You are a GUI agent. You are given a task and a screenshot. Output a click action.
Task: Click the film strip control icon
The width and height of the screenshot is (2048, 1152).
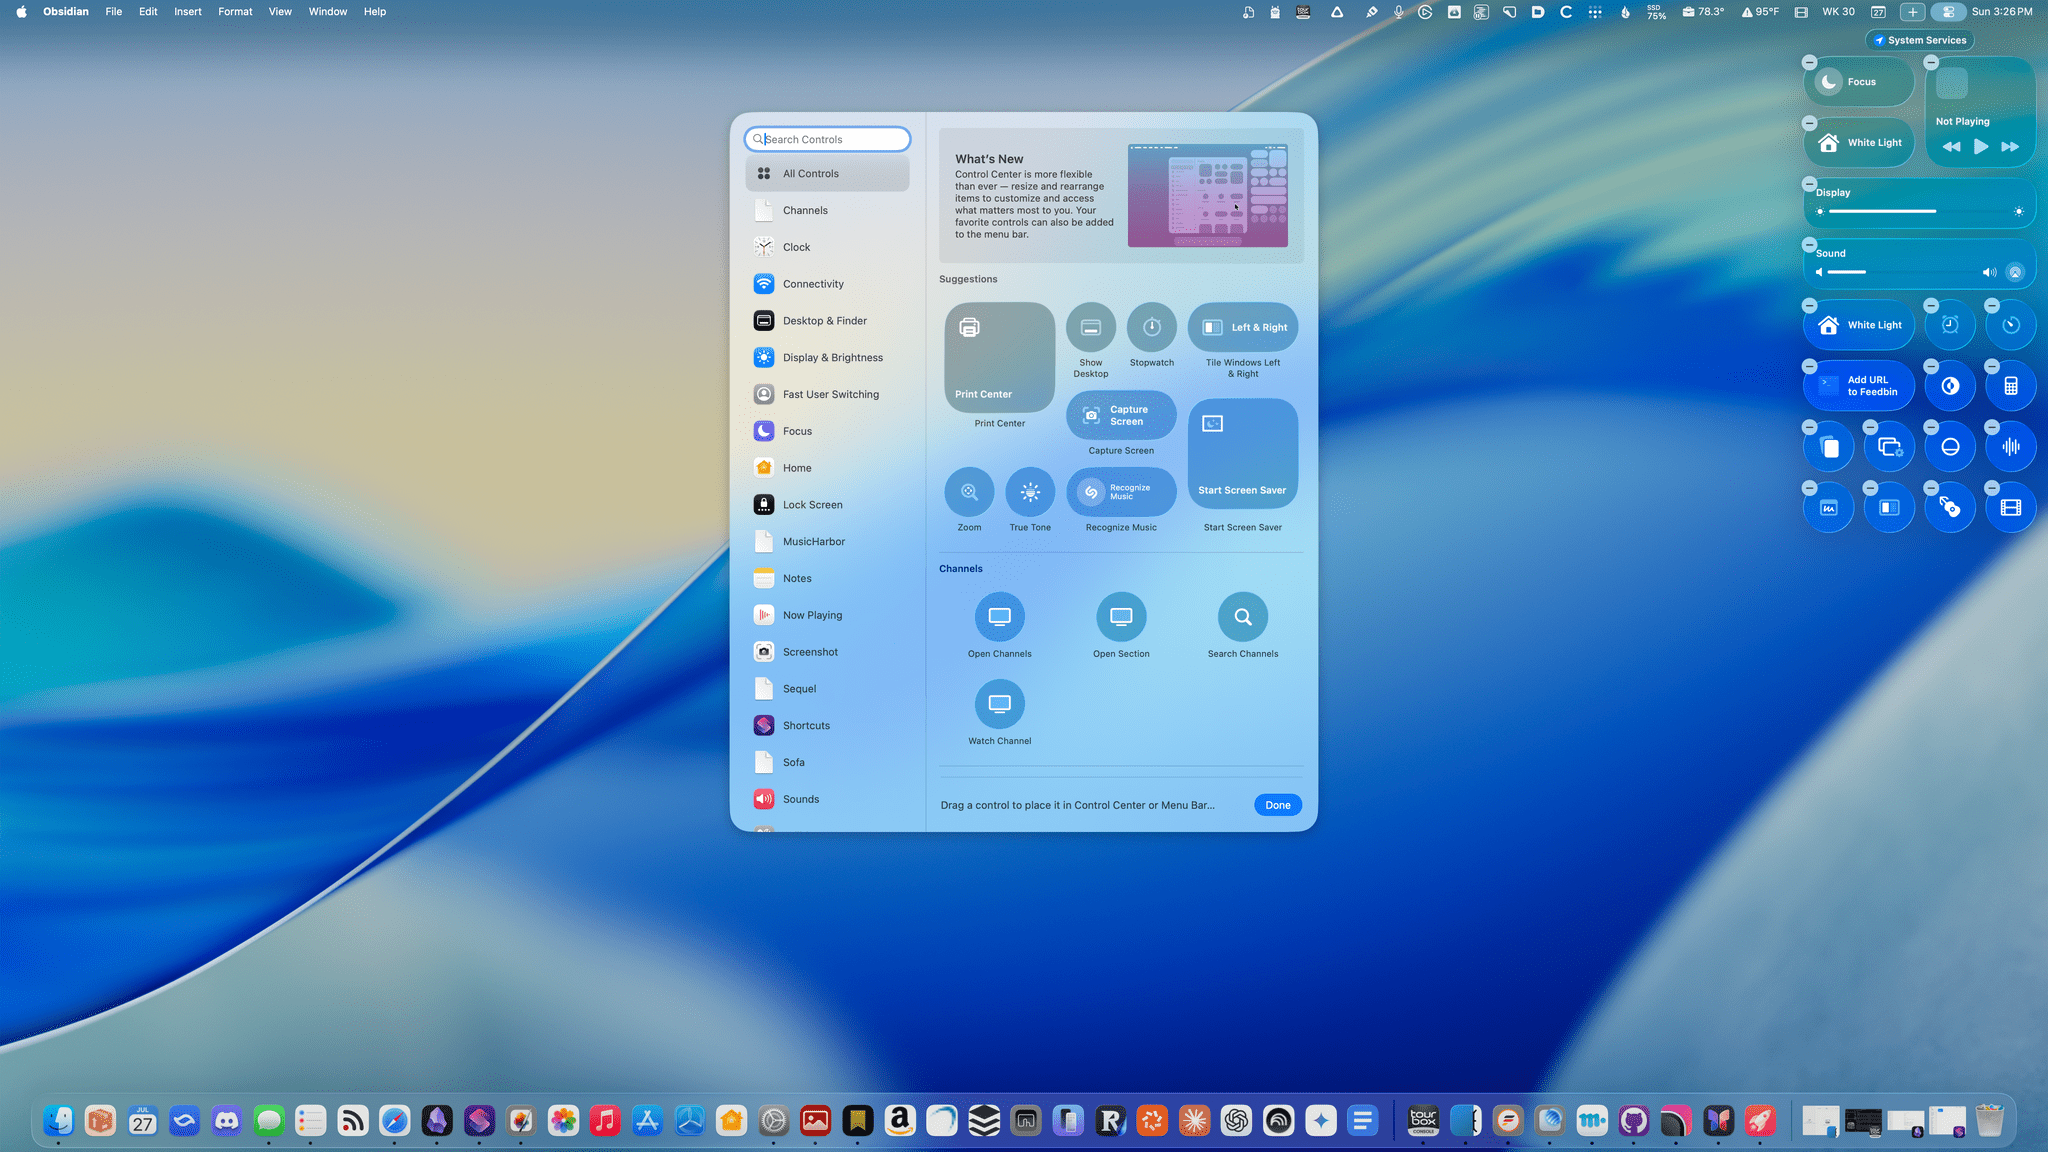click(x=2011, y=508)
